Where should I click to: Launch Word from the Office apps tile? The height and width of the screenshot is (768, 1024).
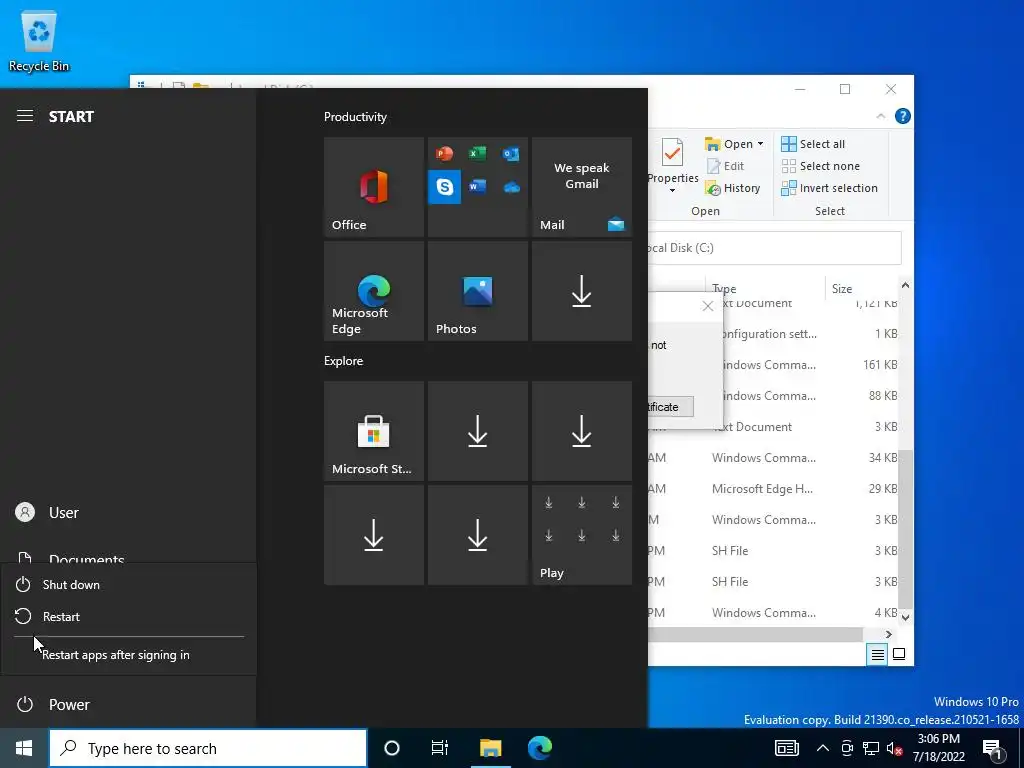(x=477, y=187)
